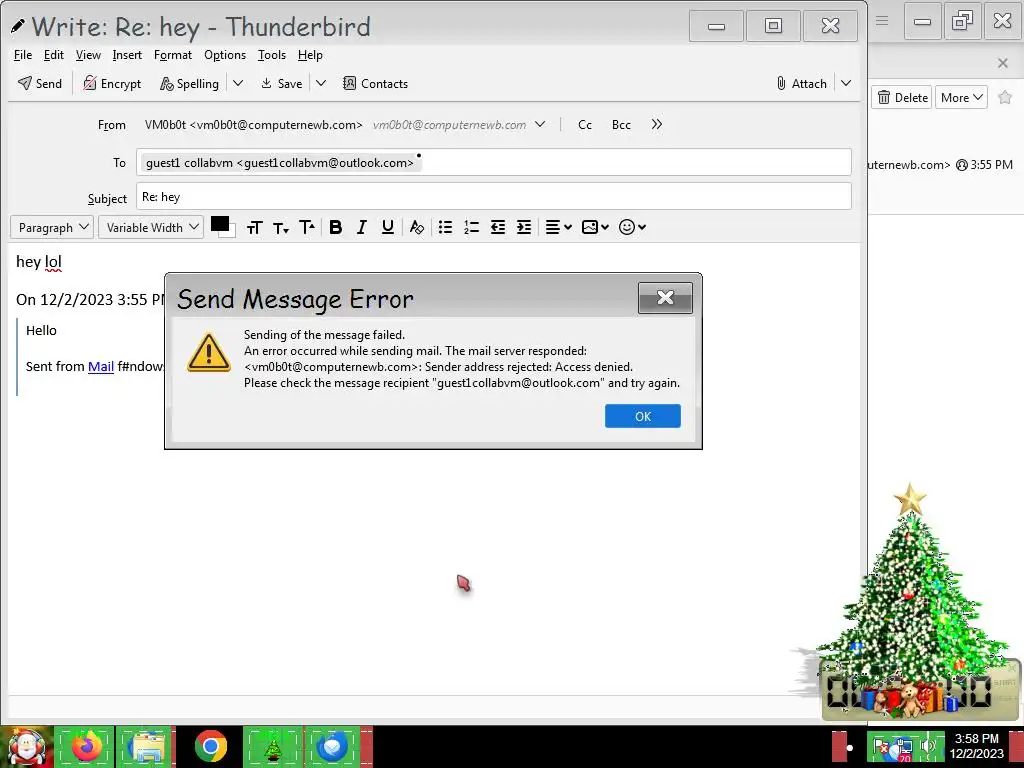This screenshot has height=768, width=1024.
Task: Open the More dropdown in main window
Action: click(x=961, y=97)
